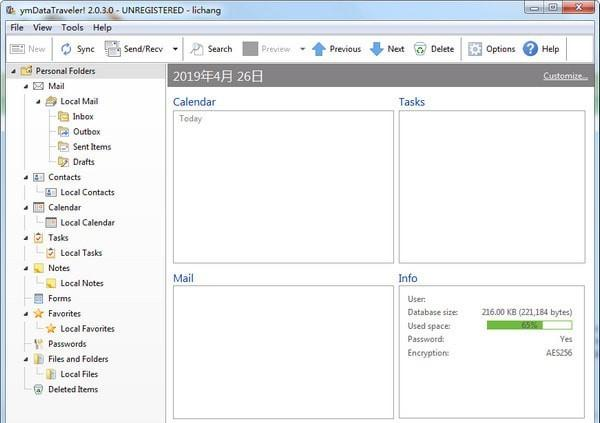The width and height of the screenshot is (600, 423).
Task: Open the Tasks section heading
Action: [412, 102]
